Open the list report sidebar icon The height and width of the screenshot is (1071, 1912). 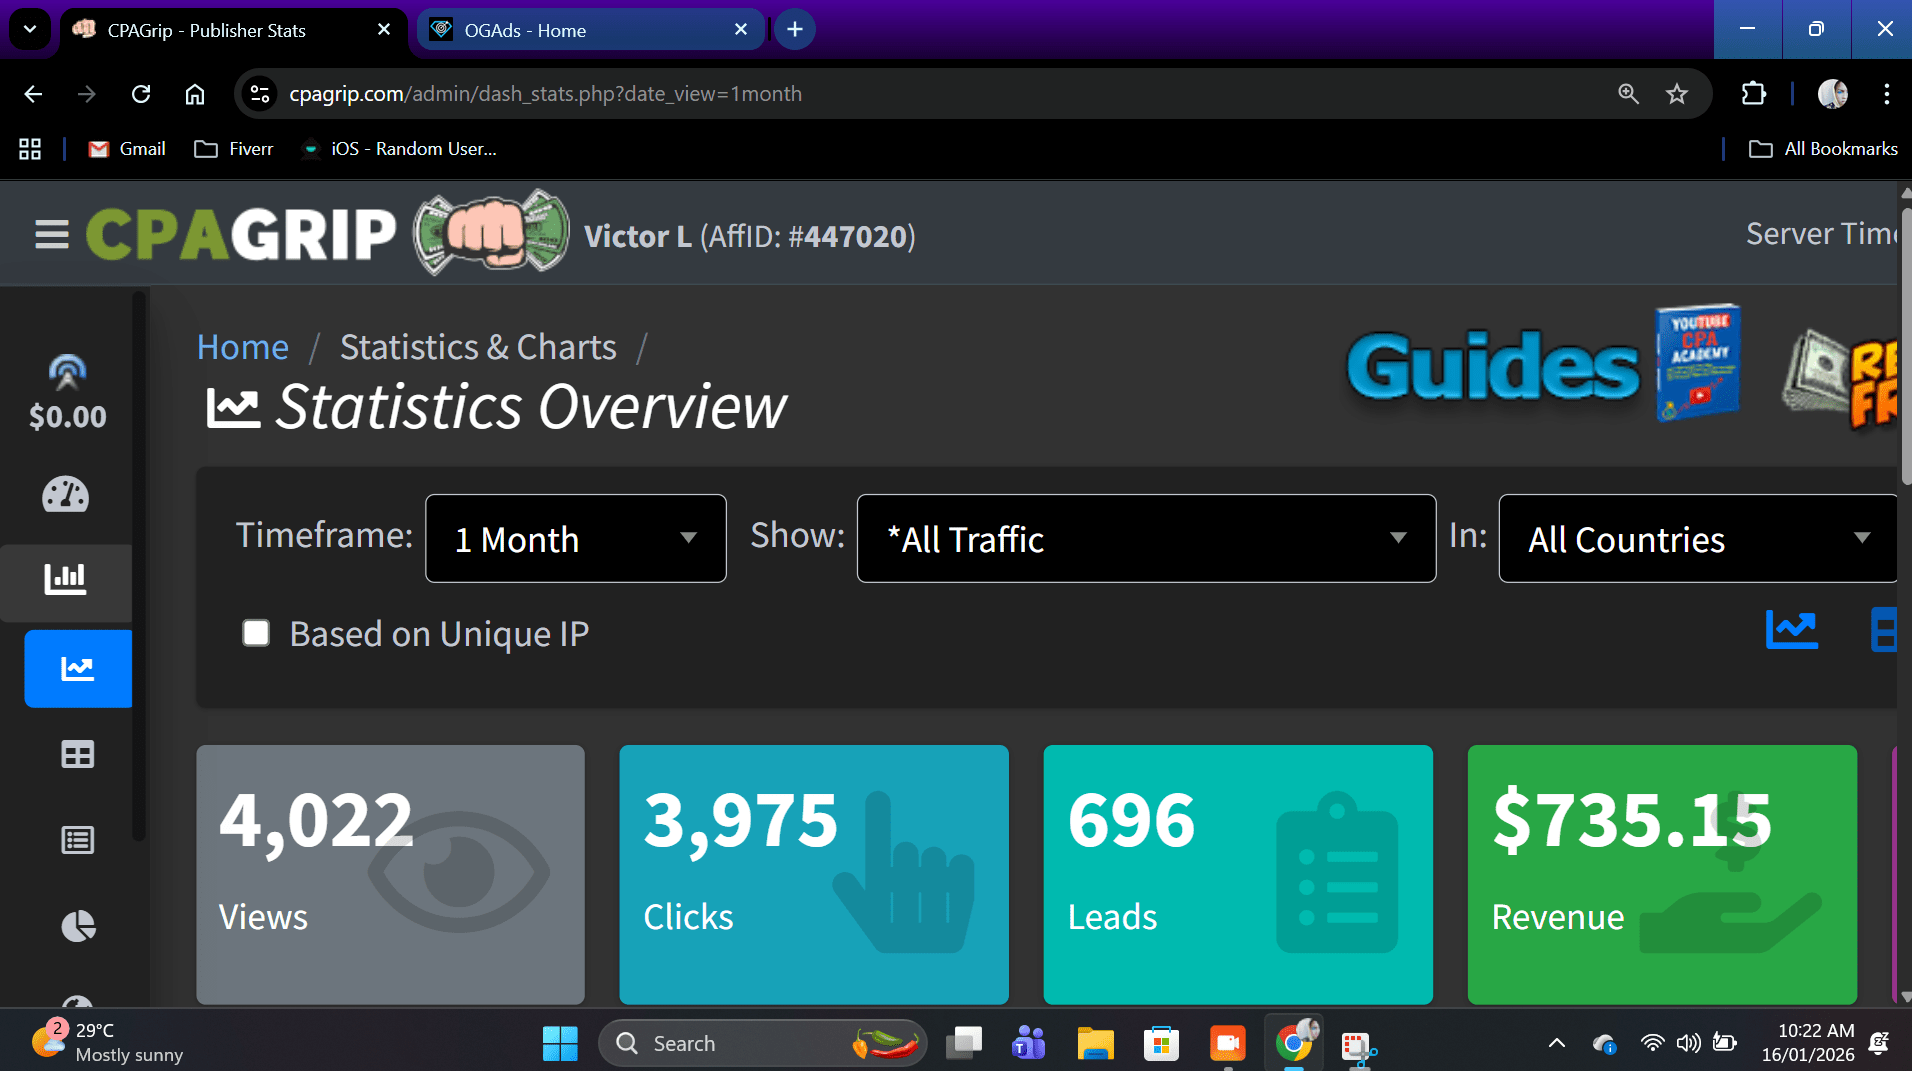click(x=78, y=840)
